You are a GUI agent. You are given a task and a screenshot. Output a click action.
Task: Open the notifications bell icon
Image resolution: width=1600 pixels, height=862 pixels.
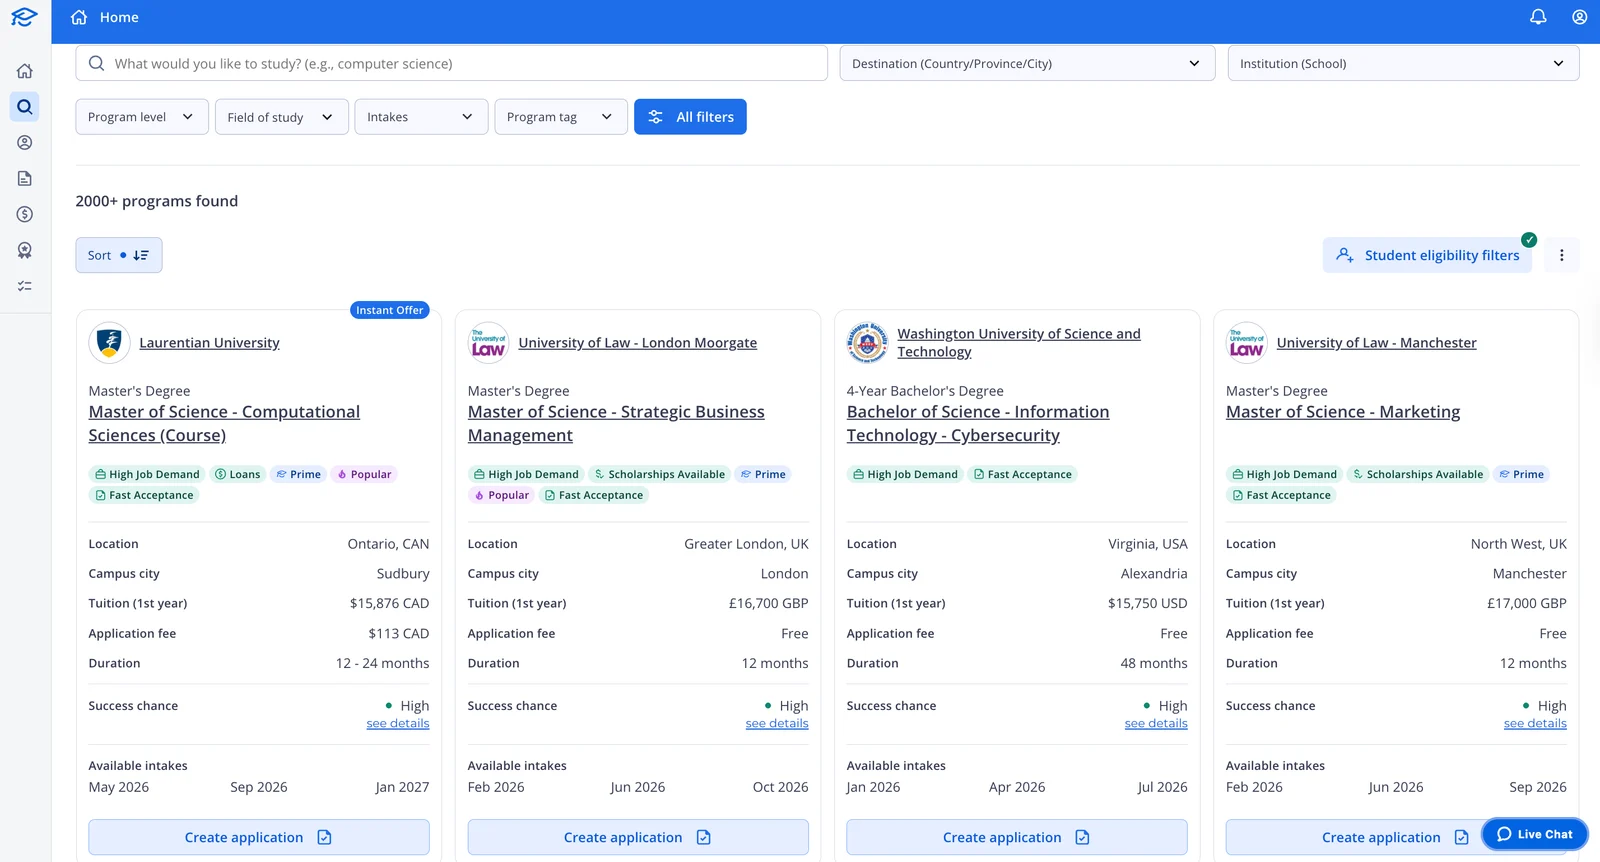tap(1538, 17)
